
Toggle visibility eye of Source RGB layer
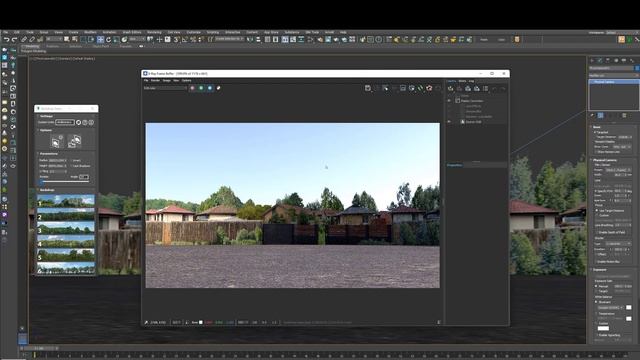point(449,122)
